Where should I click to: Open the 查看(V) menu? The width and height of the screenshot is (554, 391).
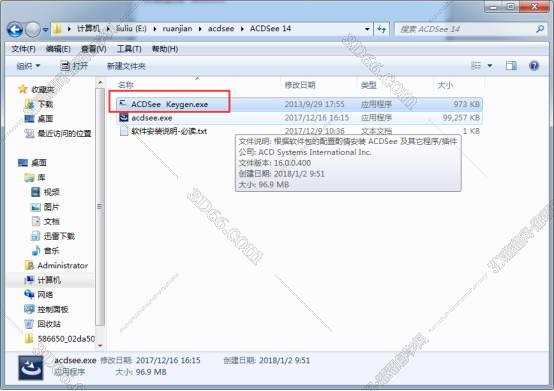pos(94,49)
